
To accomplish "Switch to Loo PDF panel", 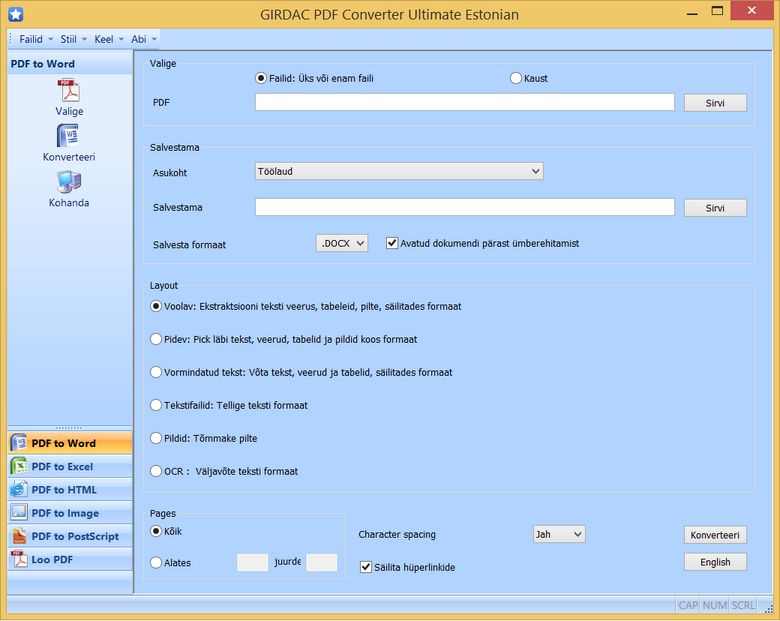I will tap(70, 559).
